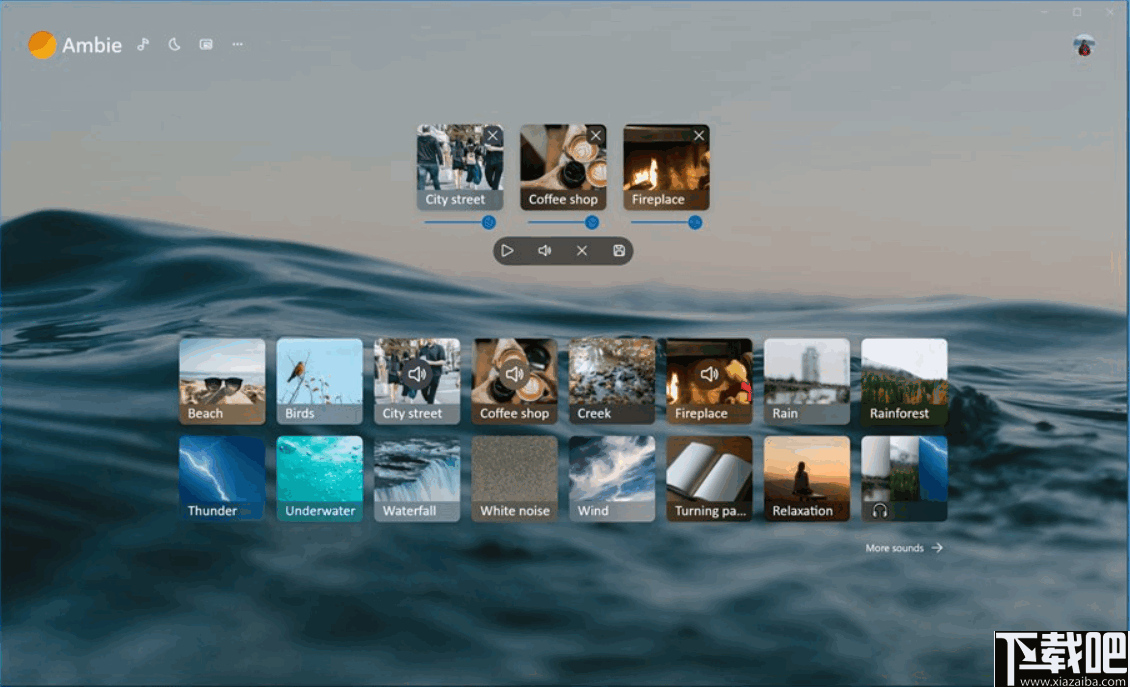Click the Ambie orange logo icon
The height and width of the screenshot is (687, 1130).
pyautogui.click(x=42, y=45)
